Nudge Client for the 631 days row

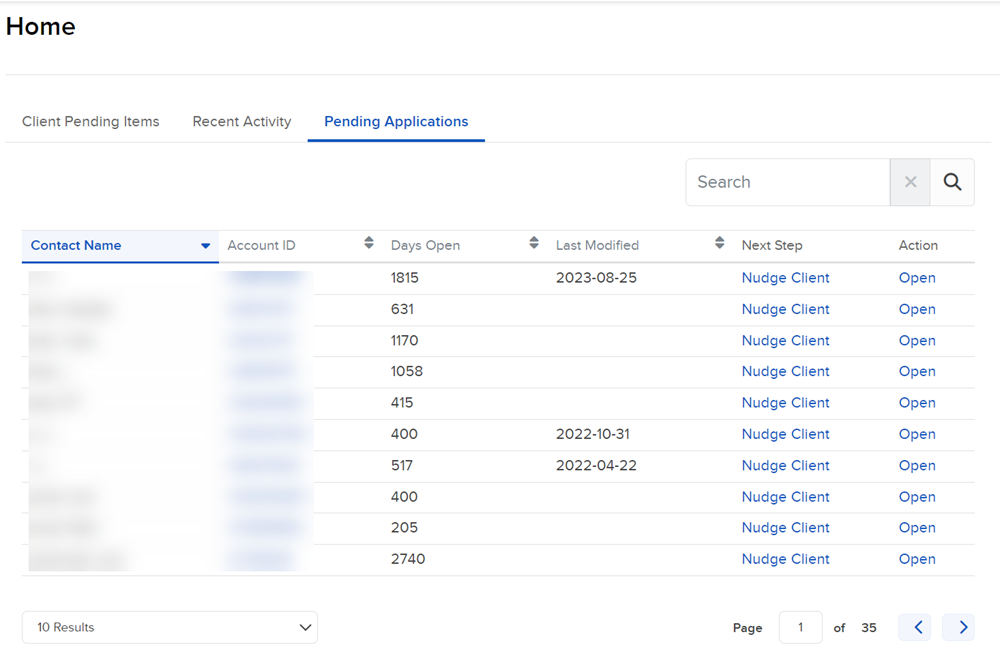[x=785, y=309]
